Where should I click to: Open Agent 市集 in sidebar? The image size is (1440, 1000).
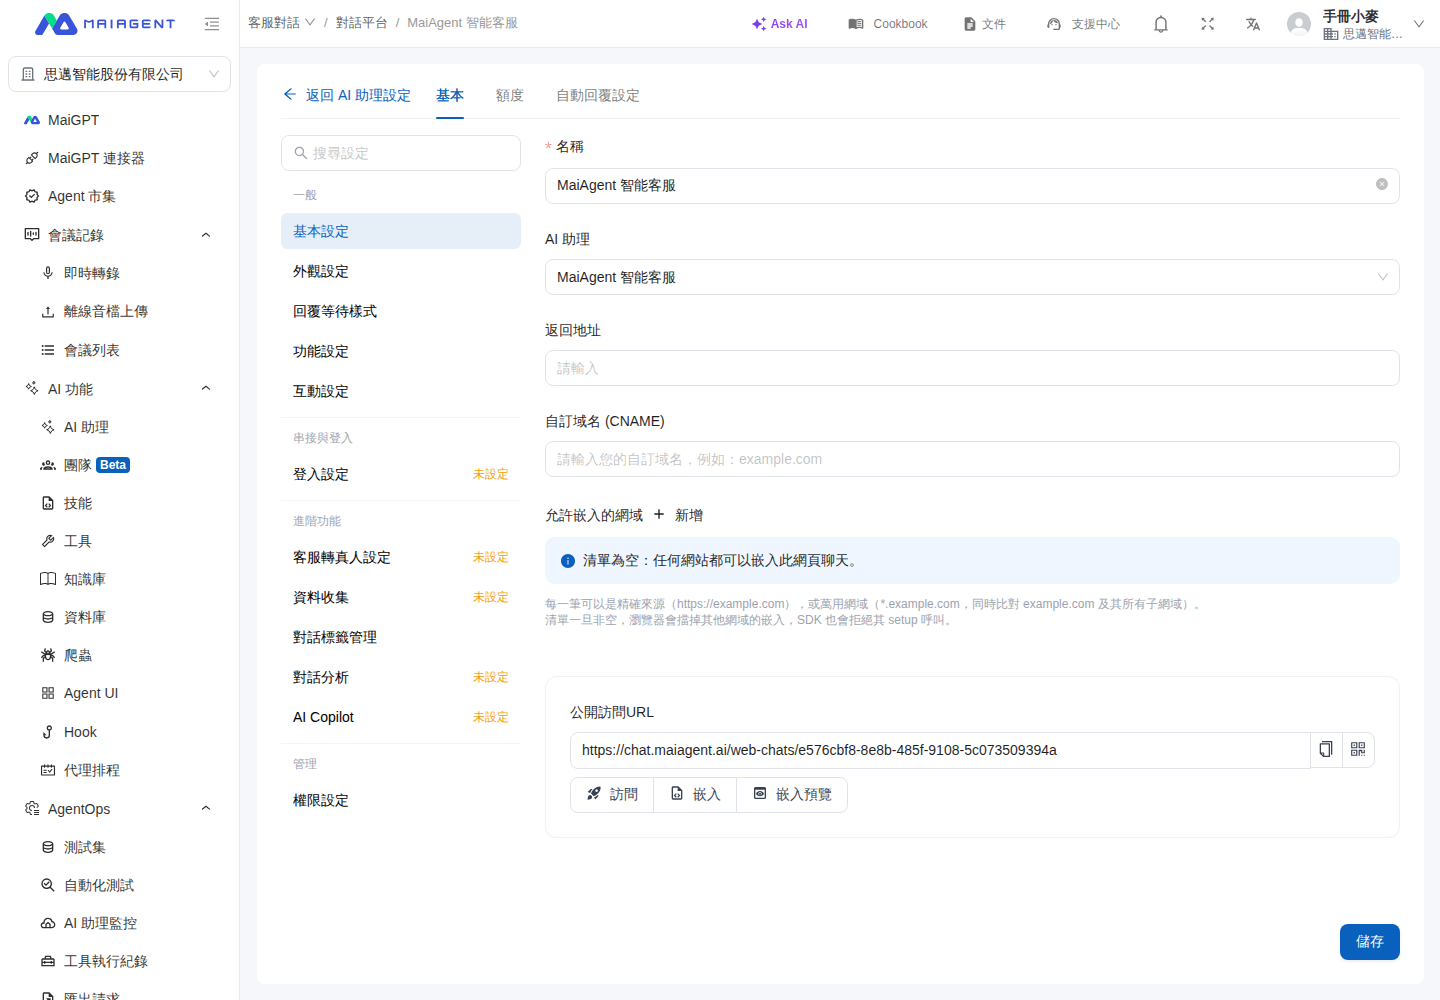119,196
